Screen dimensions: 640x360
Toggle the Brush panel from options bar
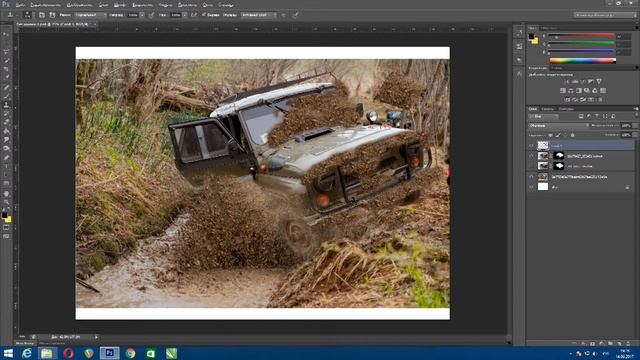coord(42,15)
